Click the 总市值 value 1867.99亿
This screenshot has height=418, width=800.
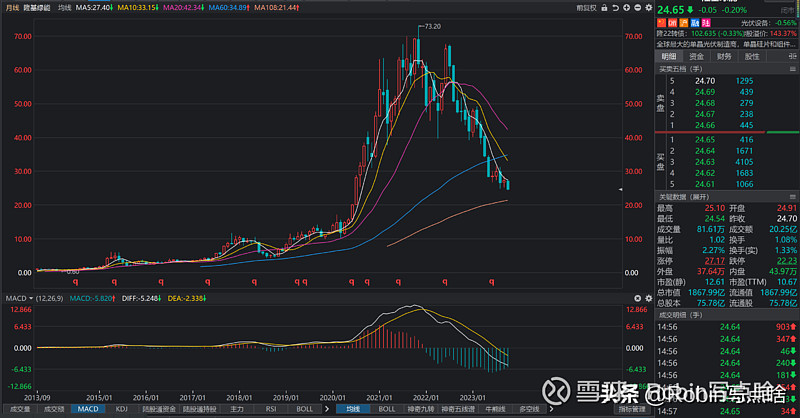pos(706,292)
